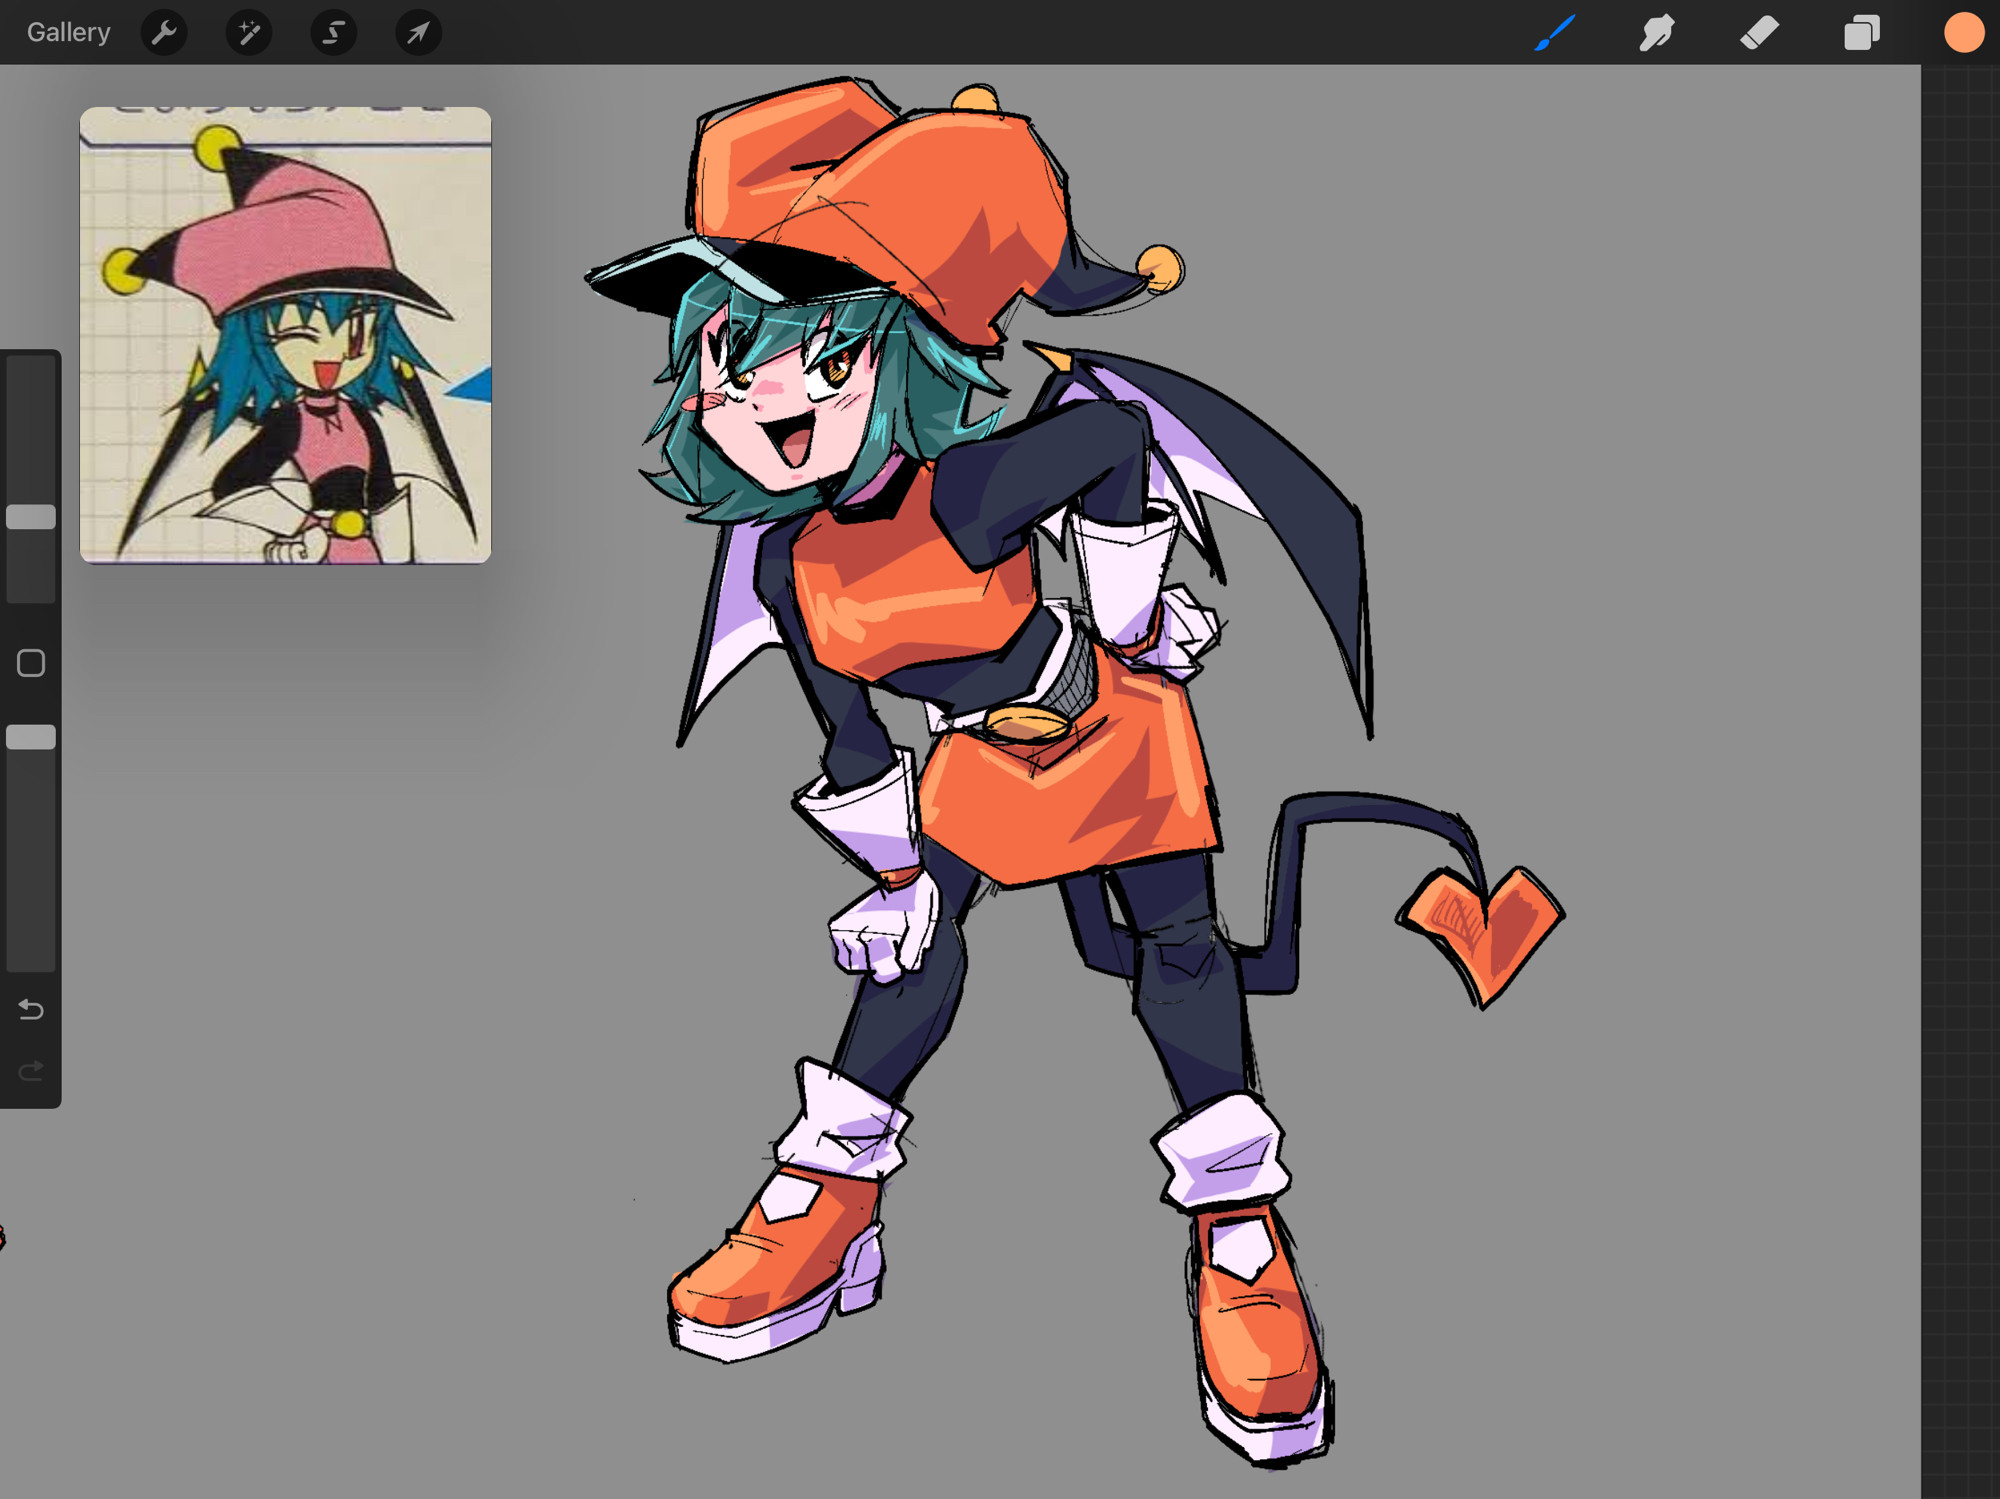This screenshot has height=1499, width=2000.
Task: Select the Brush tool
Action: (x=1555, y=32)
